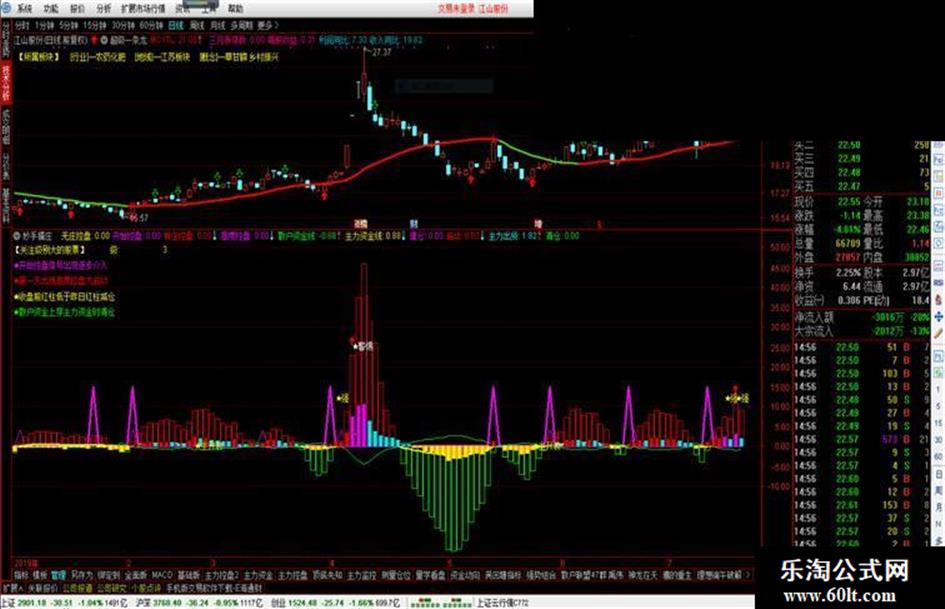Open the 模板 tab at the bottom
Viewport: 945px width, 609px height.
[x=40, y=575]
